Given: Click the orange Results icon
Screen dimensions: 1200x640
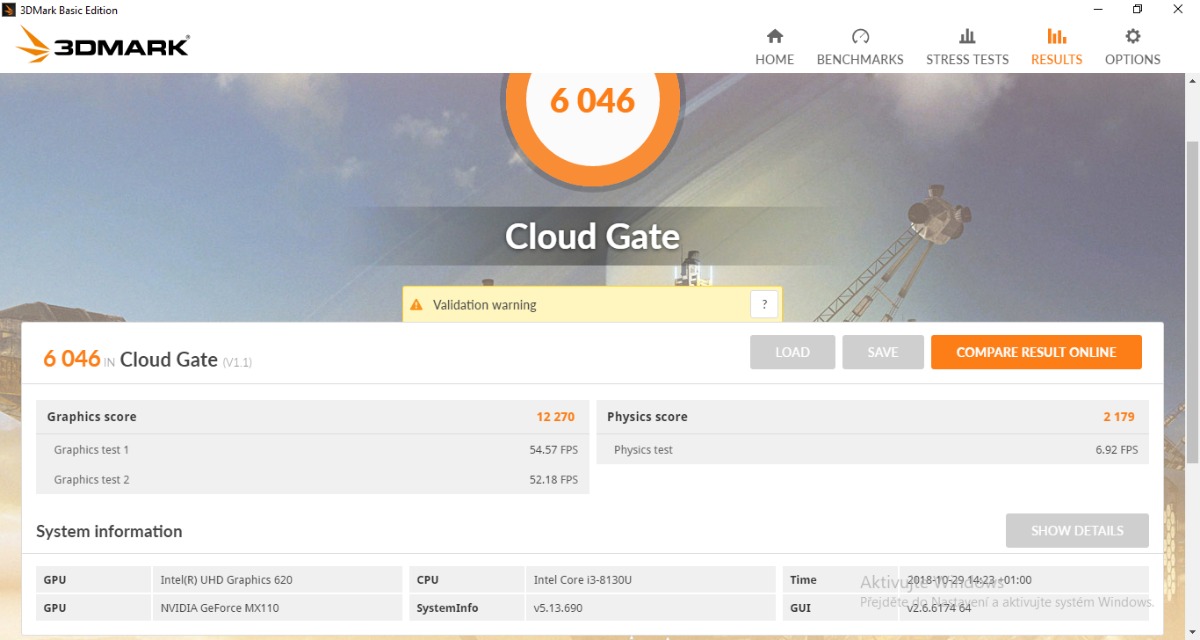Looking at the screenshot, I should (1056, 37).
